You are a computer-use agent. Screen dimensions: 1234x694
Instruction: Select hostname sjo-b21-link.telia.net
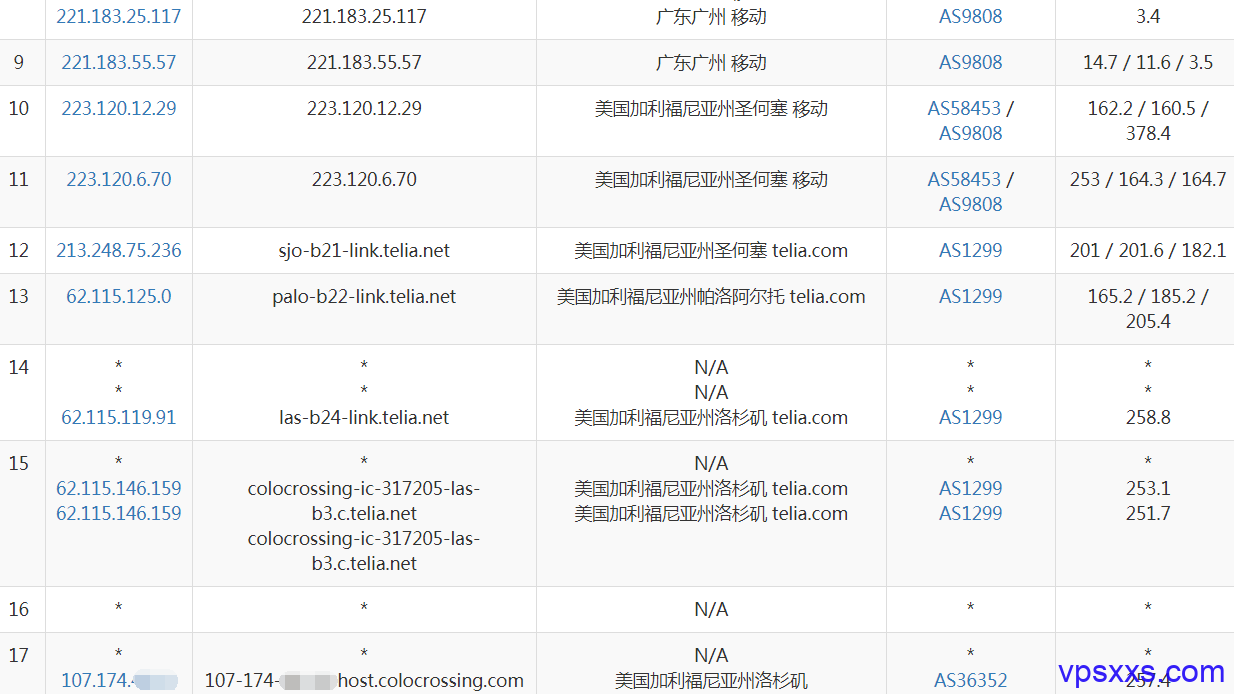click(x=364, y=250)
